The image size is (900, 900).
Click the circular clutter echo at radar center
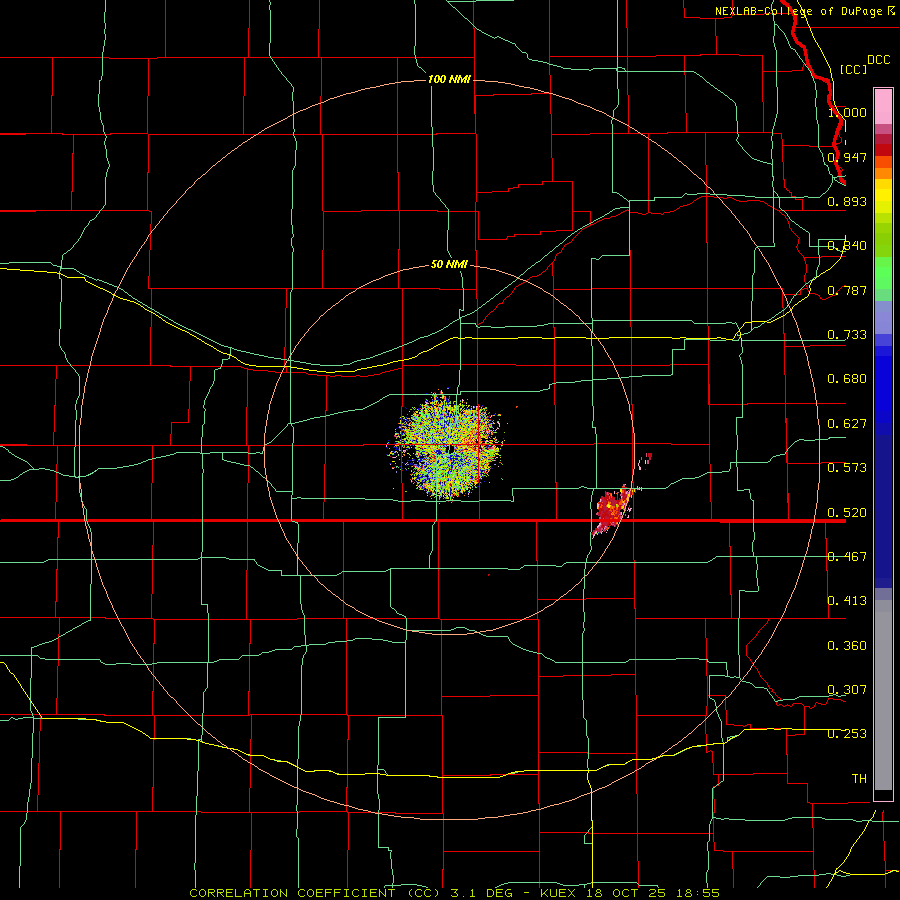tap(448, 445)
